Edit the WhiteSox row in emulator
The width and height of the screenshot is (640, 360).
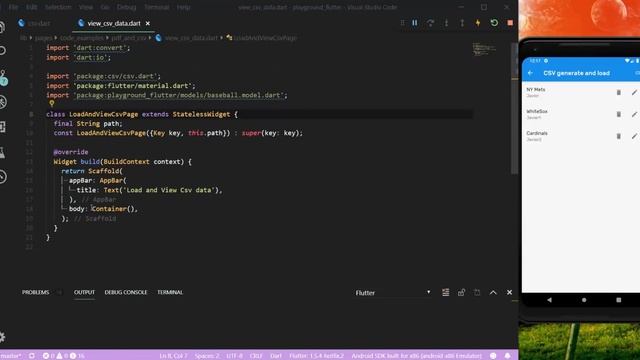click(x=634, y=114)
